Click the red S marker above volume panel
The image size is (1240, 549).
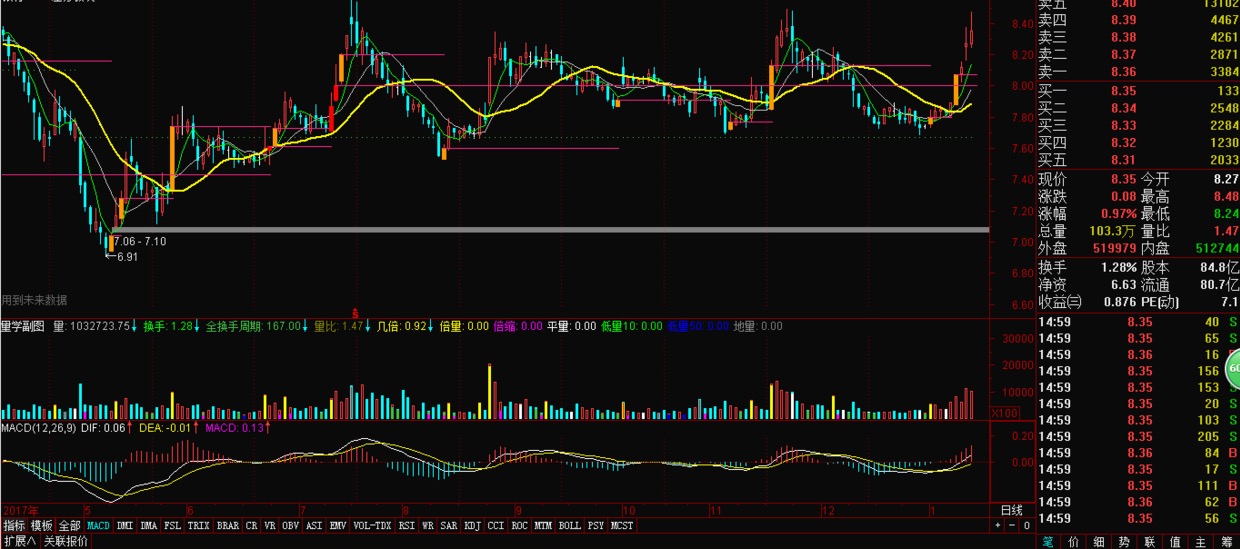[x=355, y=312]
